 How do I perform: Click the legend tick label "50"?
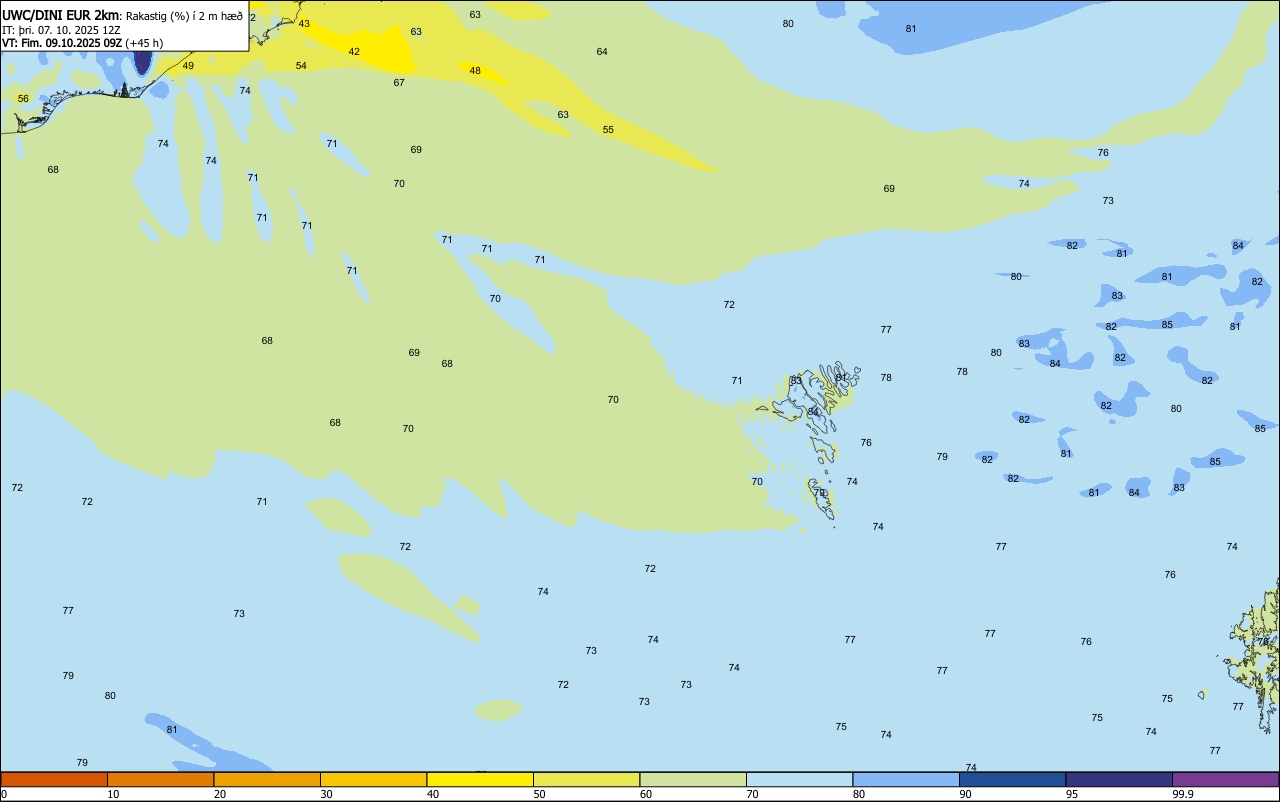point(539,794)
